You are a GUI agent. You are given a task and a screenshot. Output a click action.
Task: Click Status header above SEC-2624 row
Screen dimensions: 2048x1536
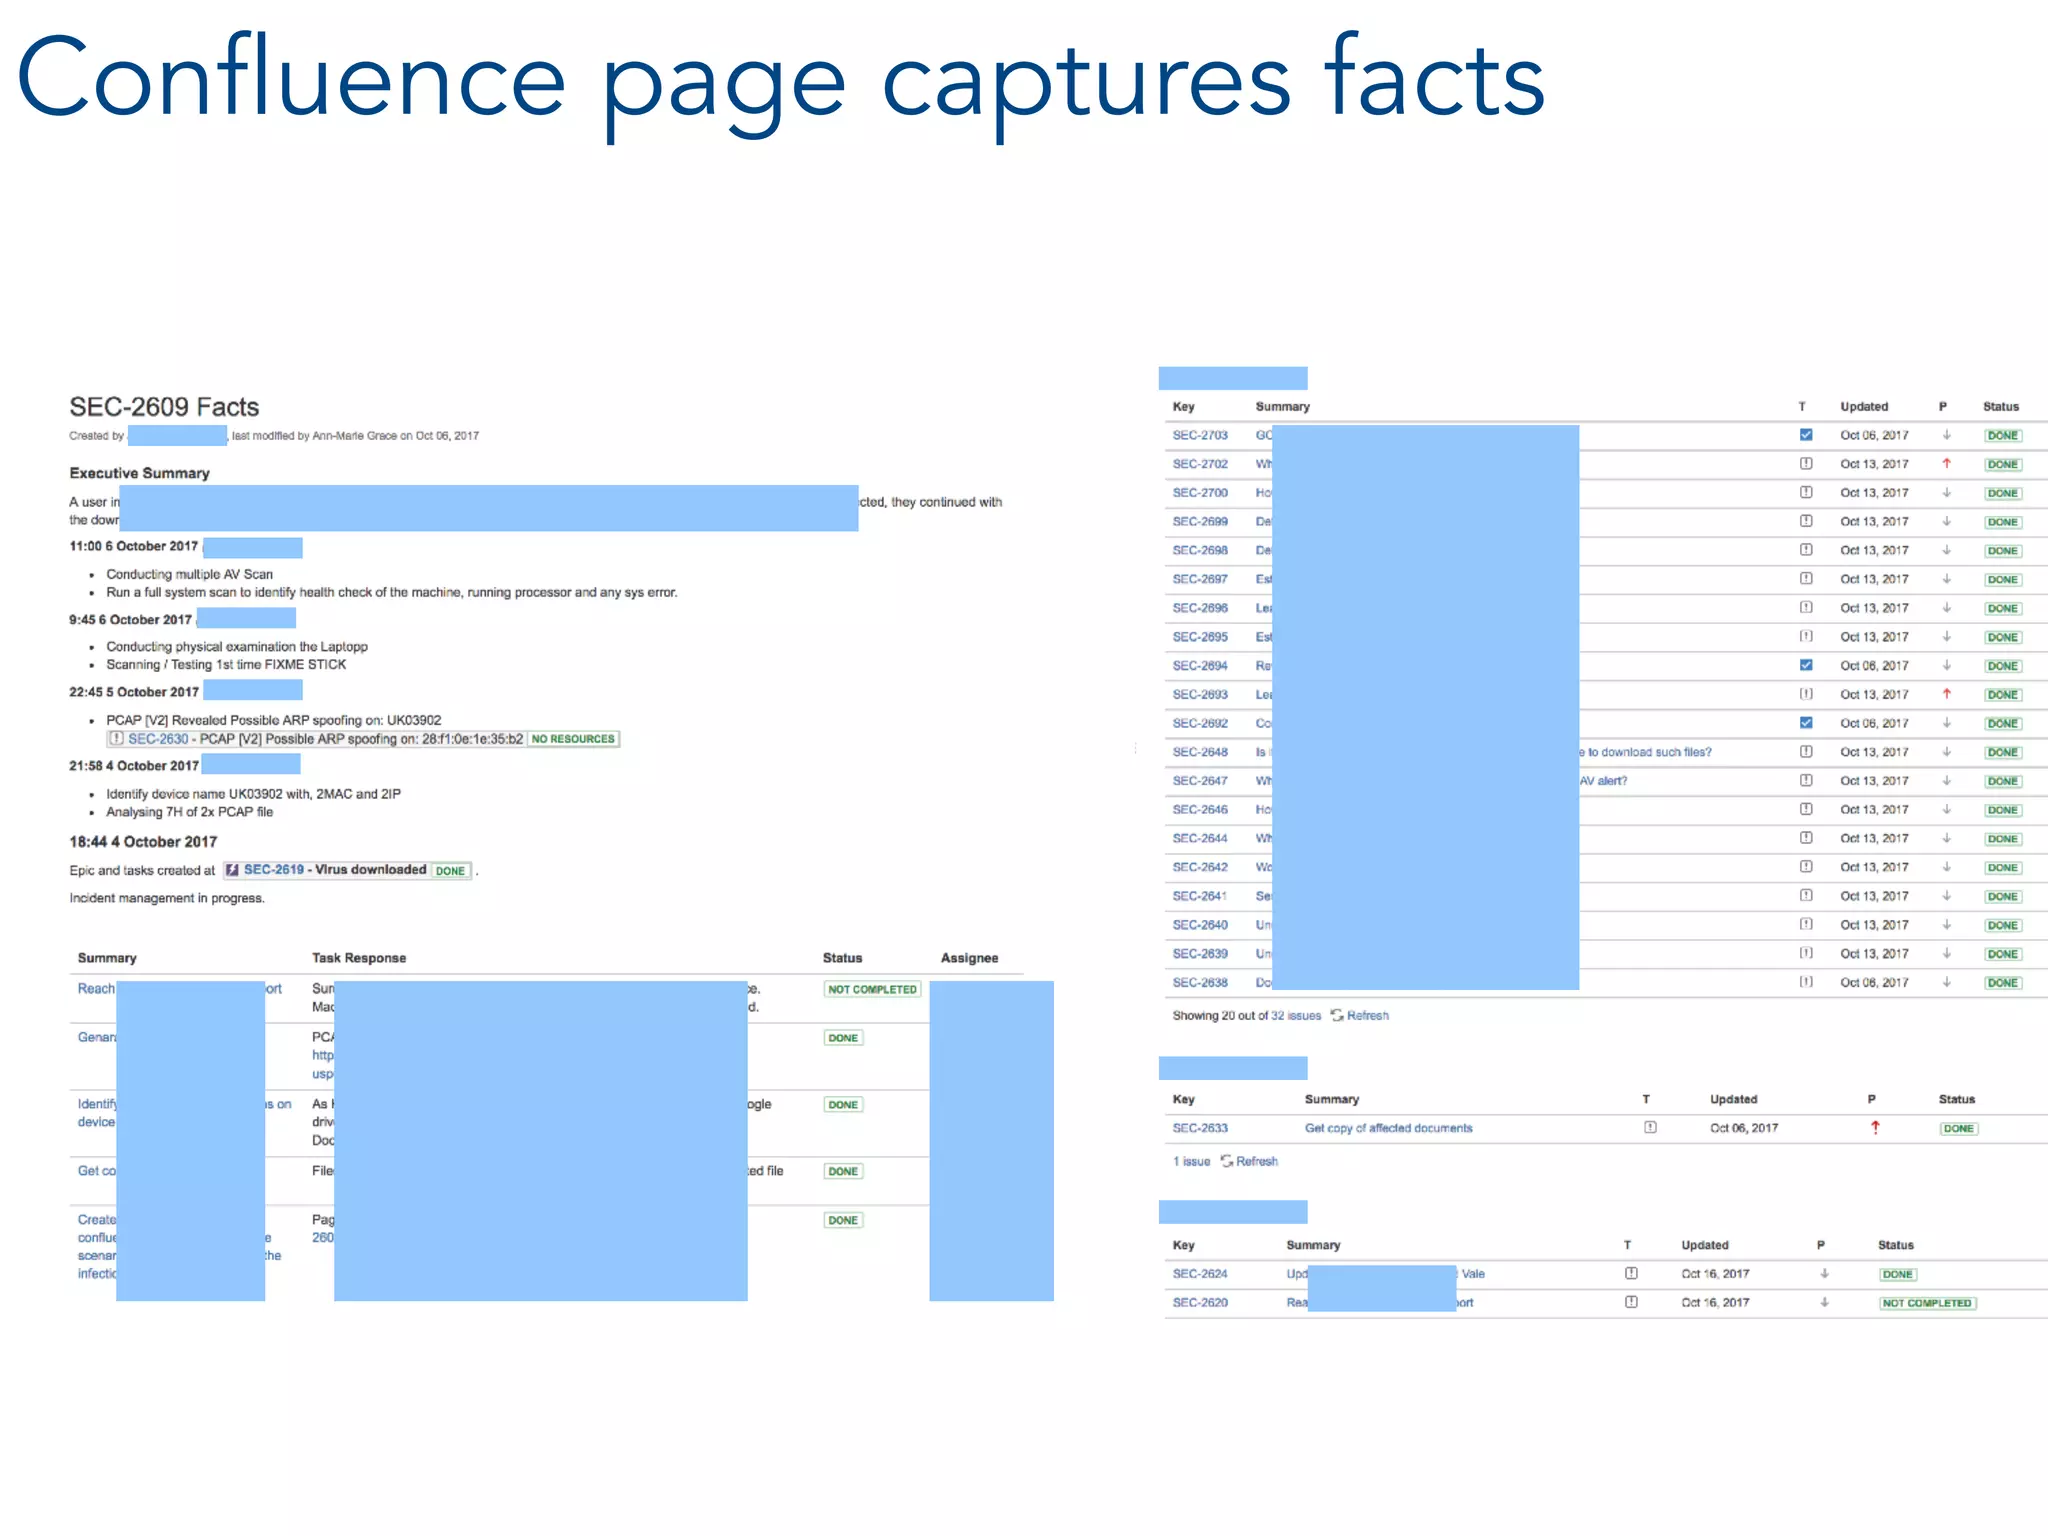pyautogui.click(x=1895, y=1245)
